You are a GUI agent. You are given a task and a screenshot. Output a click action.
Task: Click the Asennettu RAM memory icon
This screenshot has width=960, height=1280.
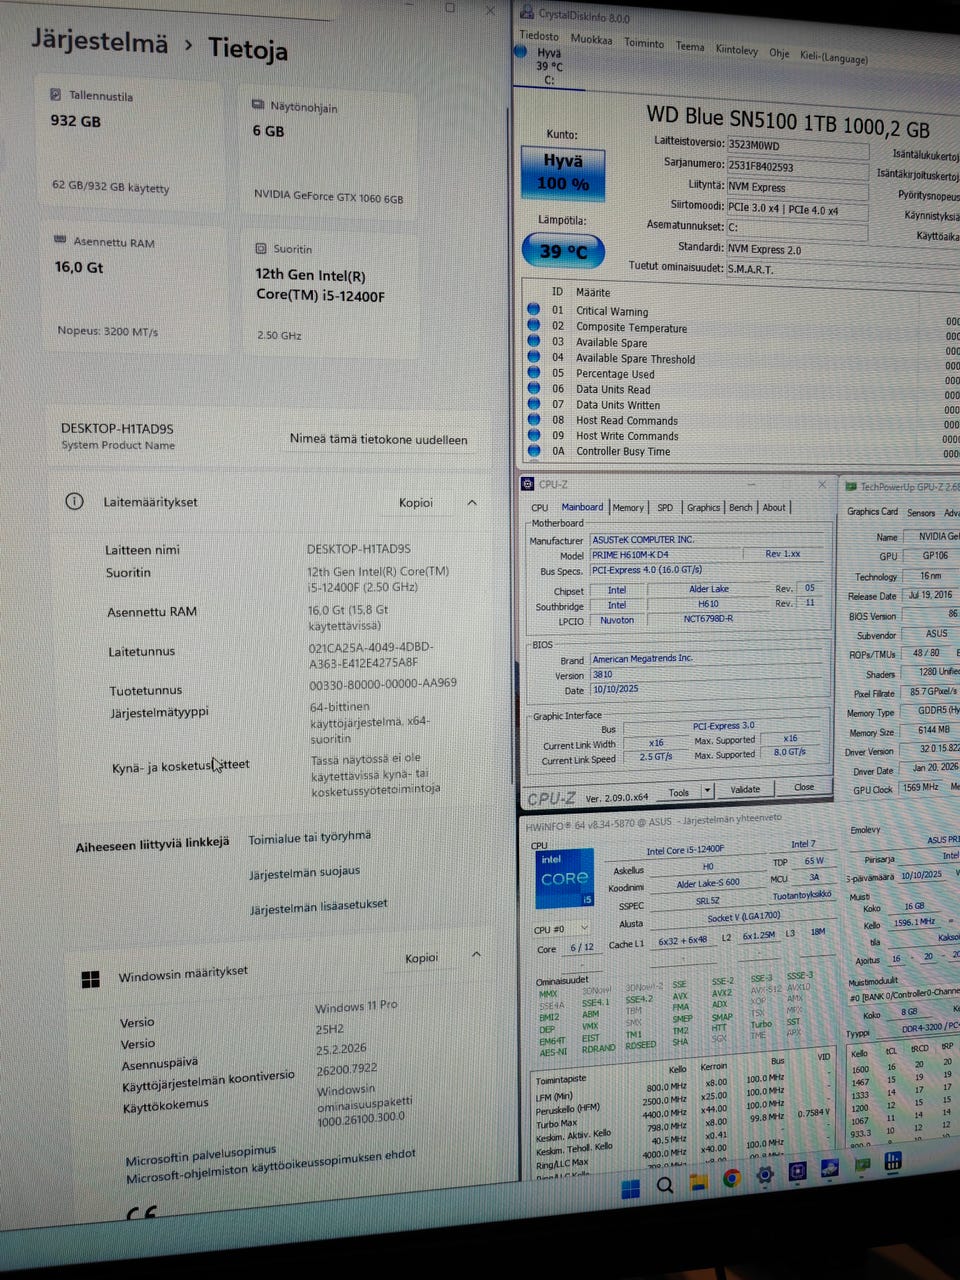60,240
